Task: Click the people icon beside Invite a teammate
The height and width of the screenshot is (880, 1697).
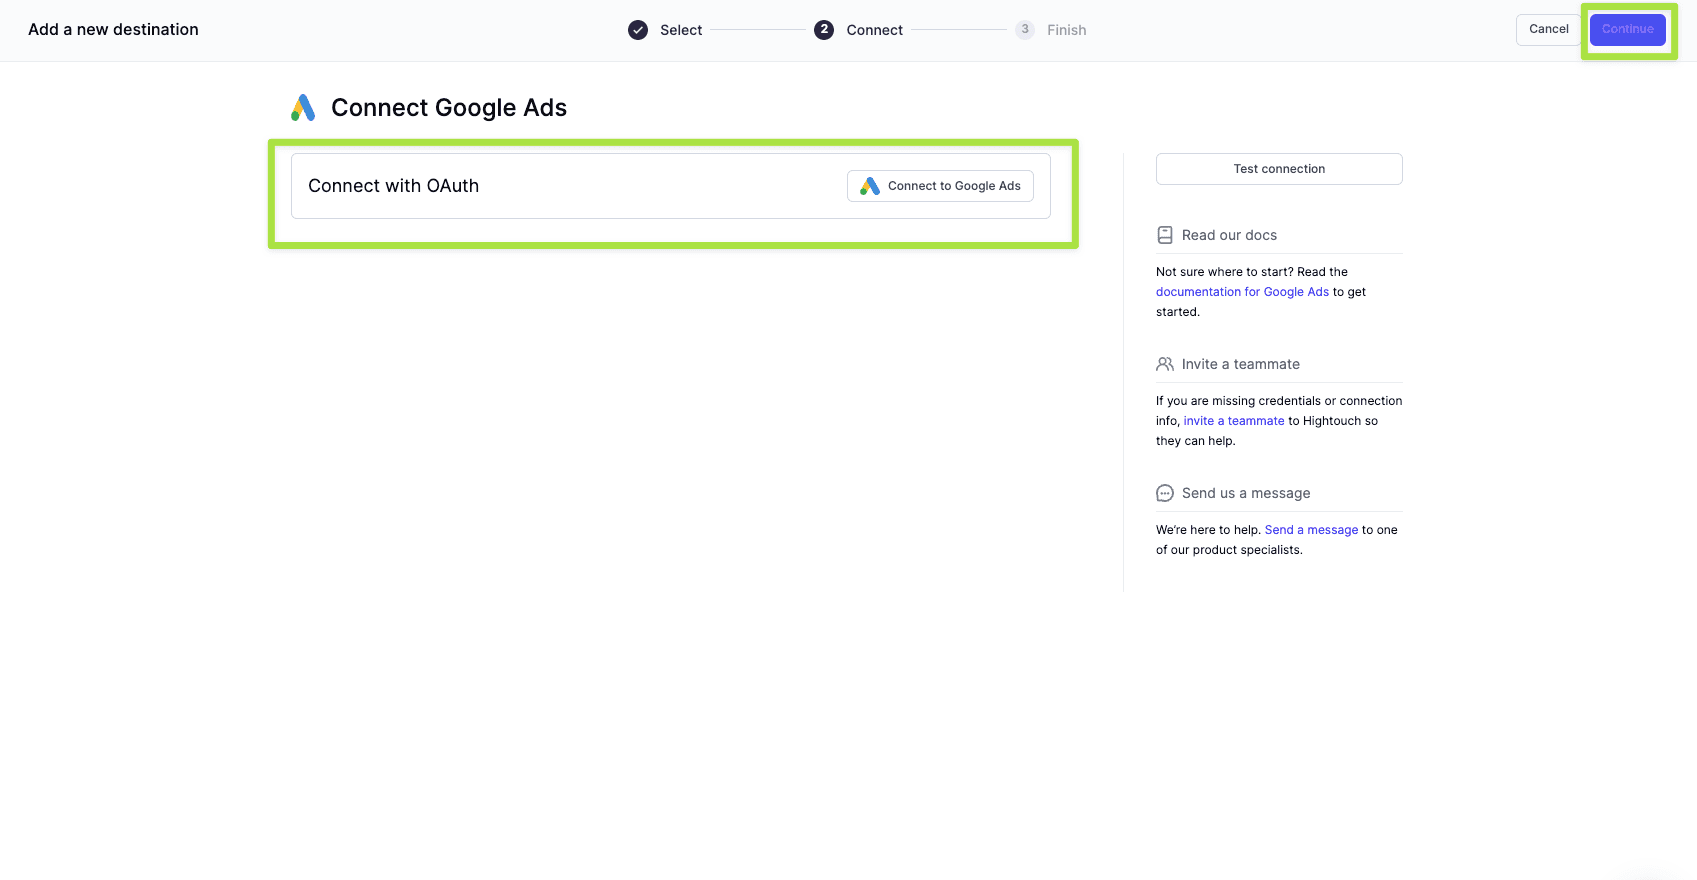Action: [1165, 364]
